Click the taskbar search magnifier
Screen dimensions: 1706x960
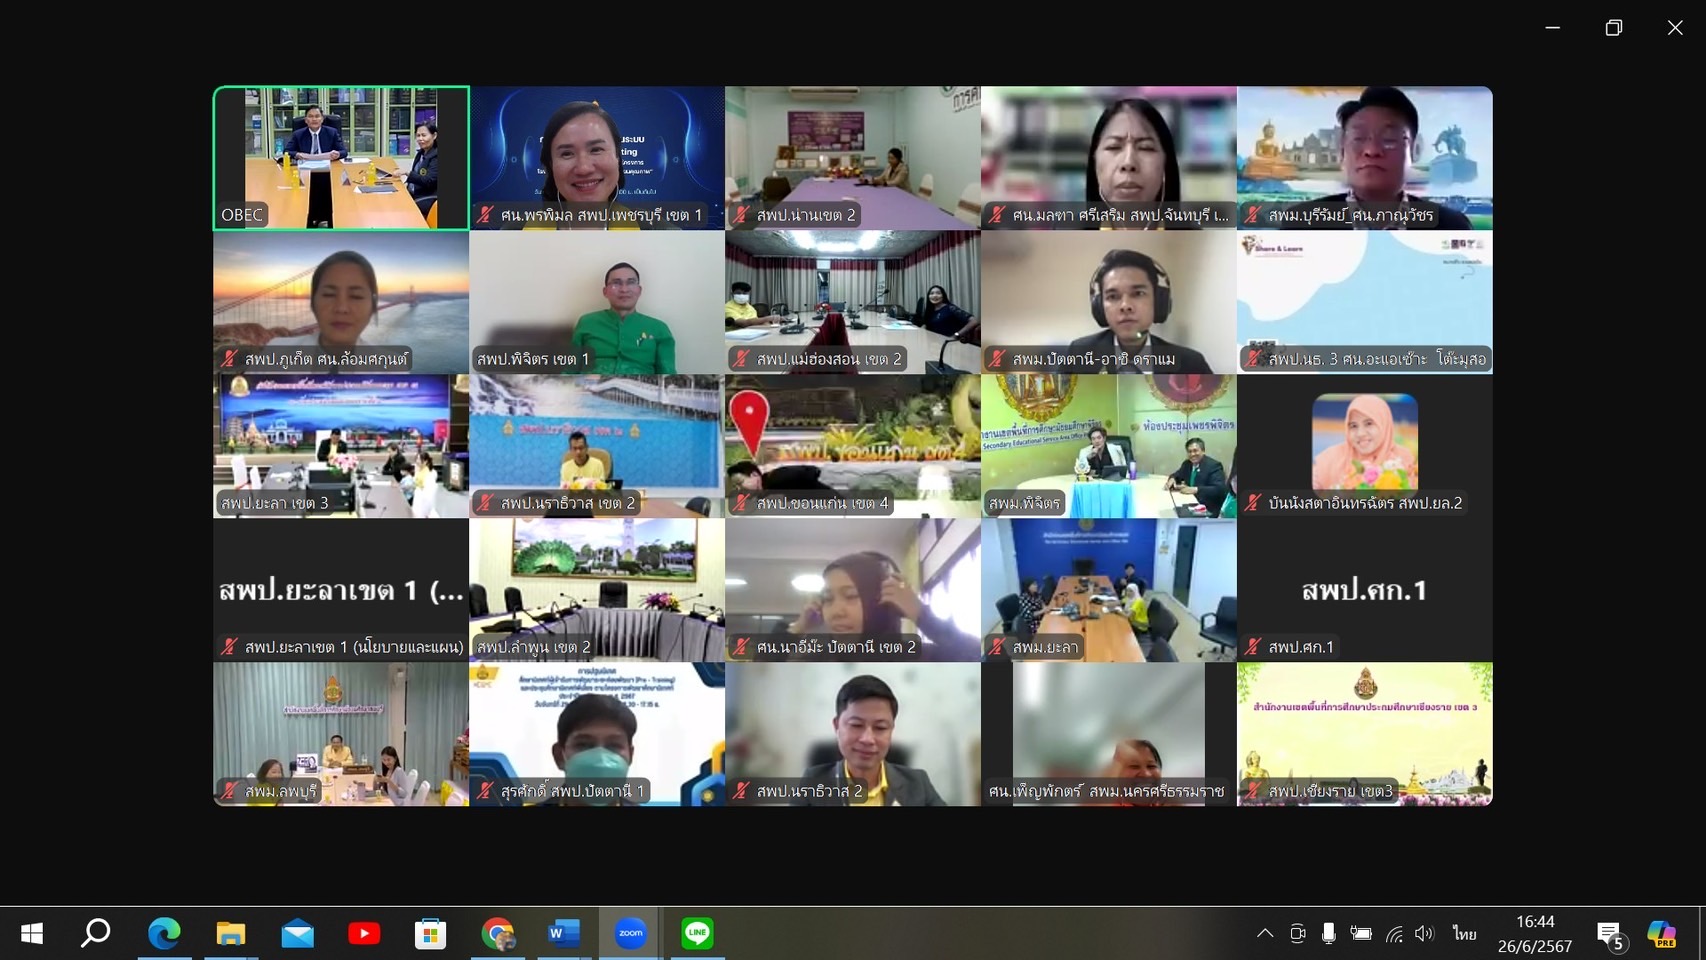(96, 934)
